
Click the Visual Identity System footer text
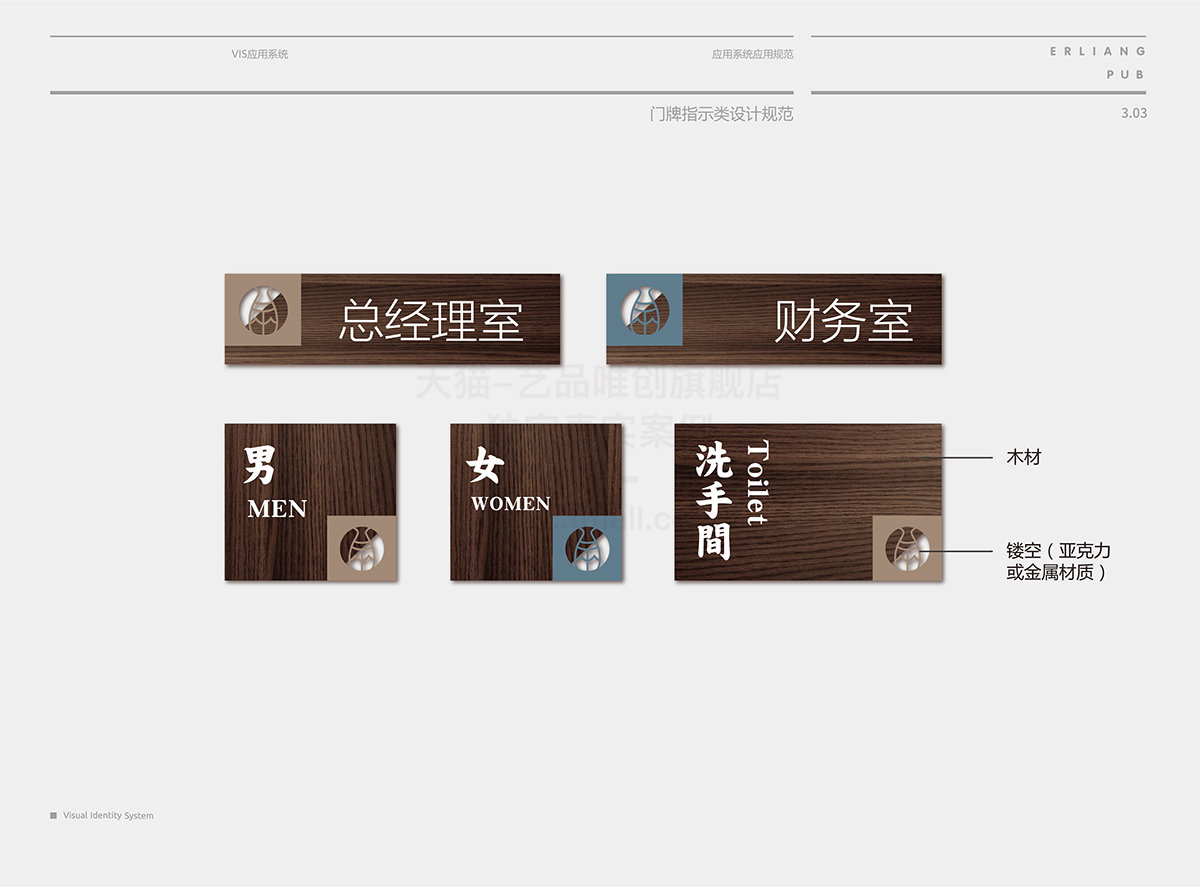(108, 815)
